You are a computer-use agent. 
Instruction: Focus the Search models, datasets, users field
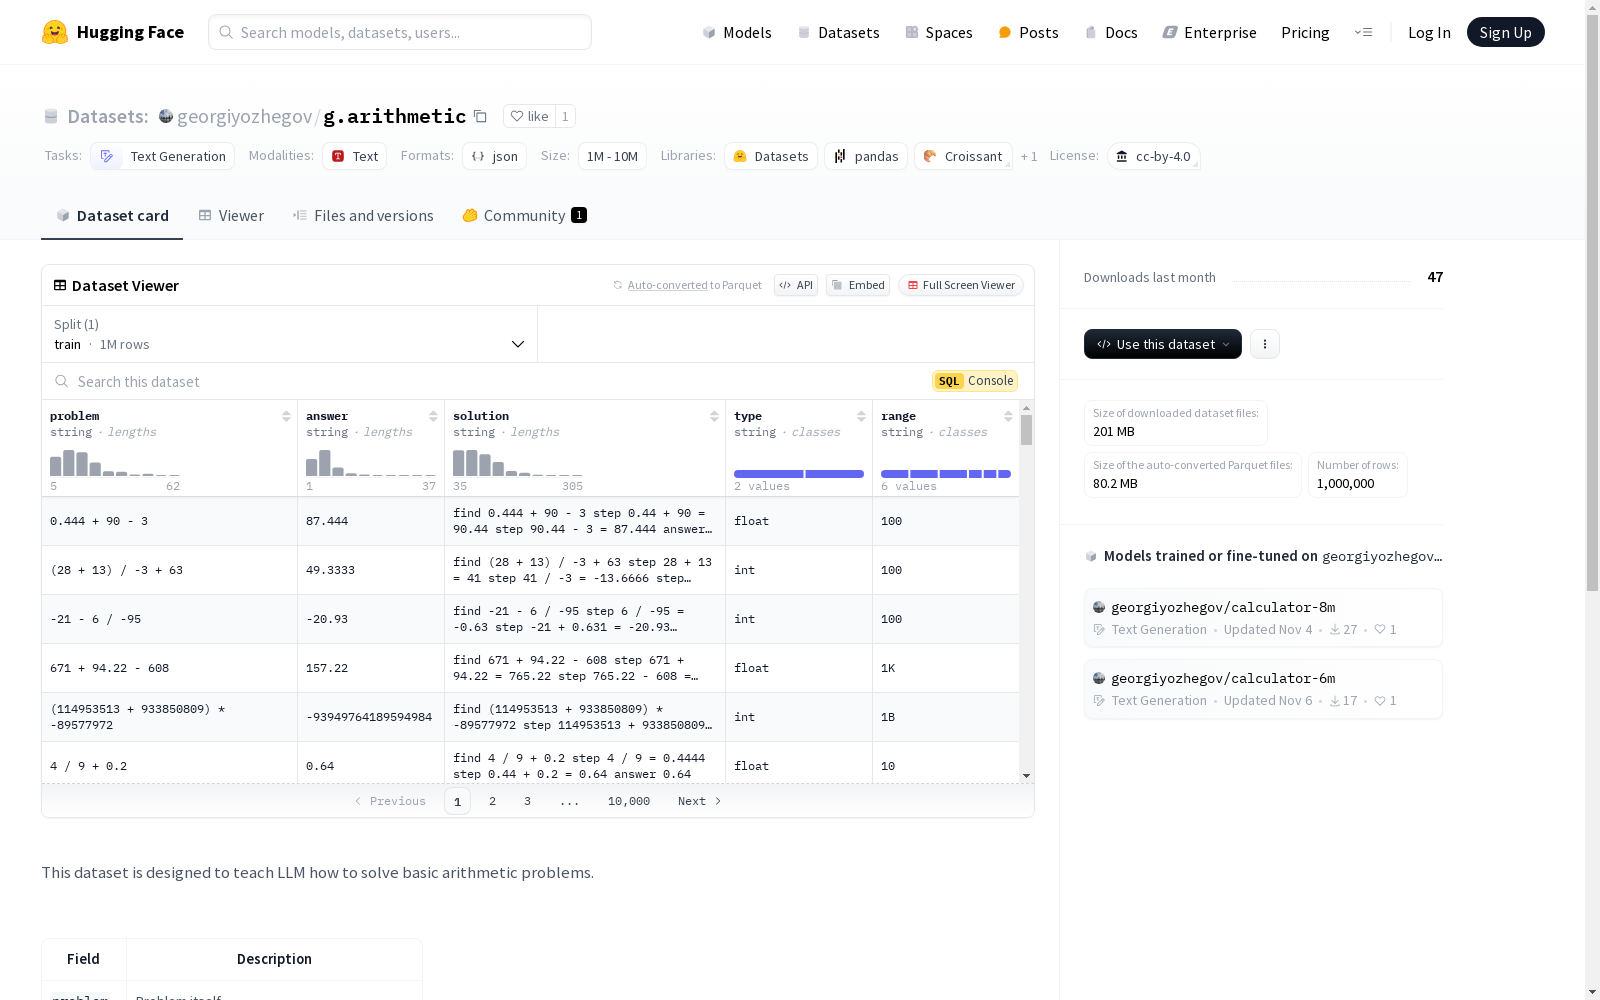coord(400,32)
